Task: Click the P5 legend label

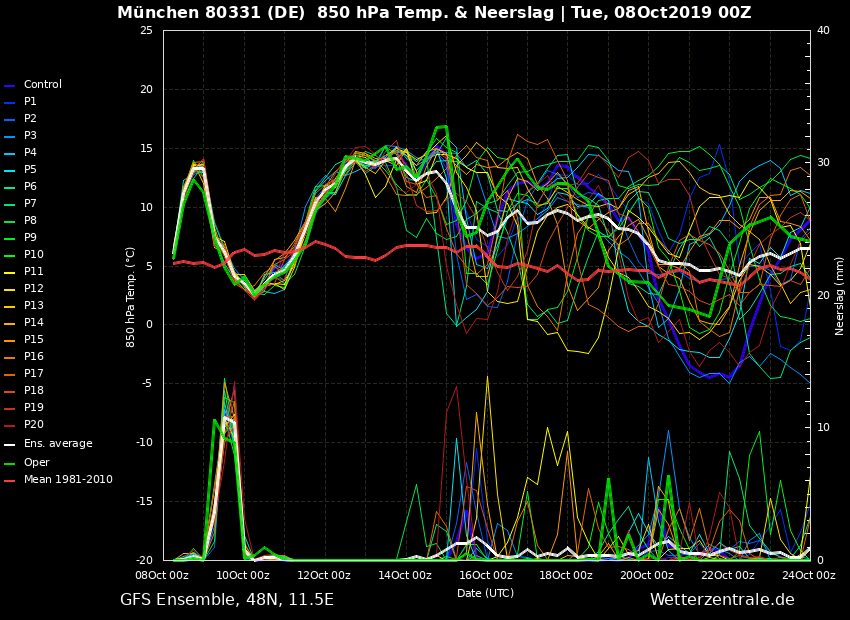Action: tap(30, 170)
